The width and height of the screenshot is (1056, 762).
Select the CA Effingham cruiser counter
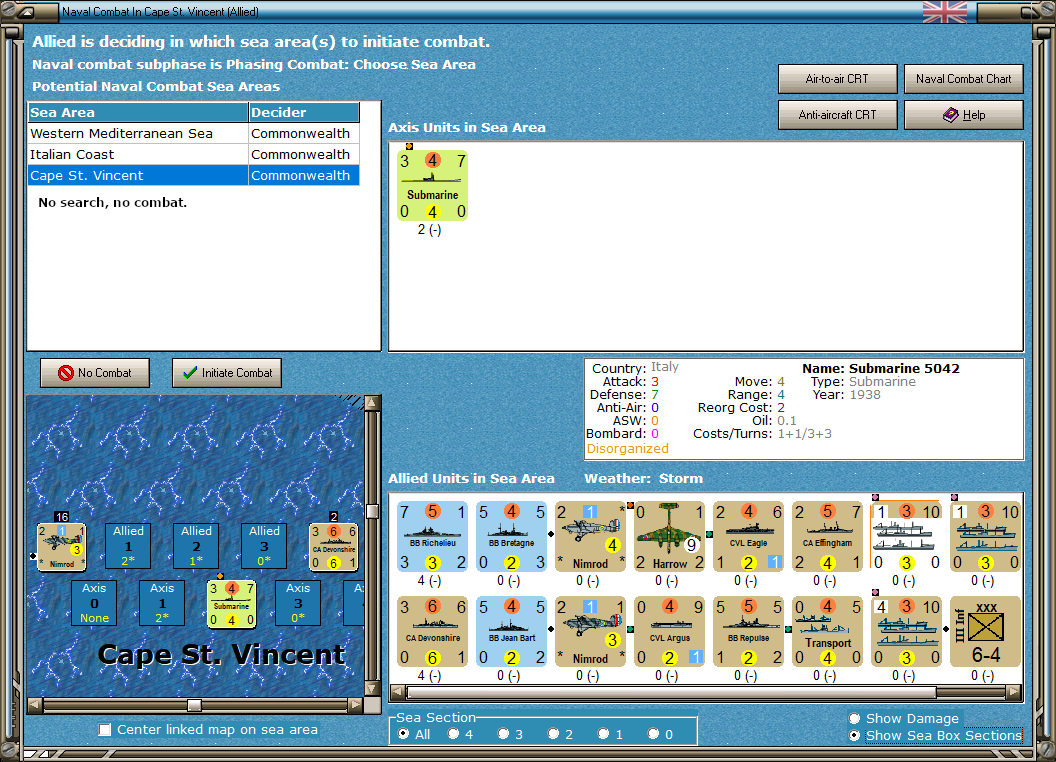click(x=828, y=536)
